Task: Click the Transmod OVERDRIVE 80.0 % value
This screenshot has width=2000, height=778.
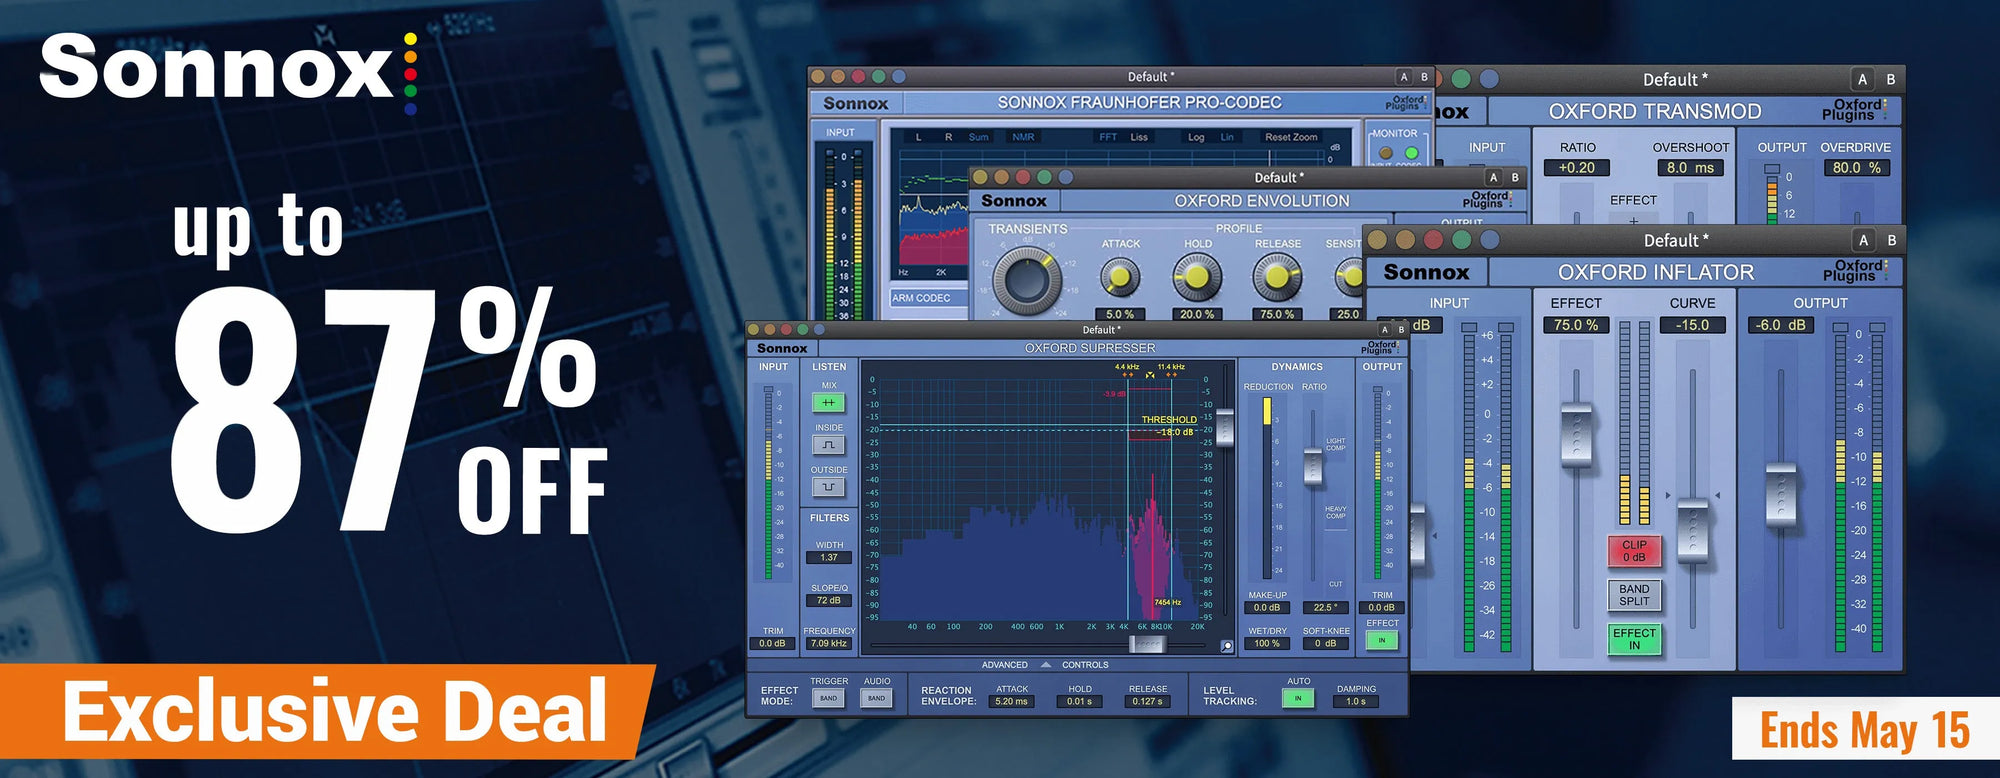Action: pos(1856,168)
